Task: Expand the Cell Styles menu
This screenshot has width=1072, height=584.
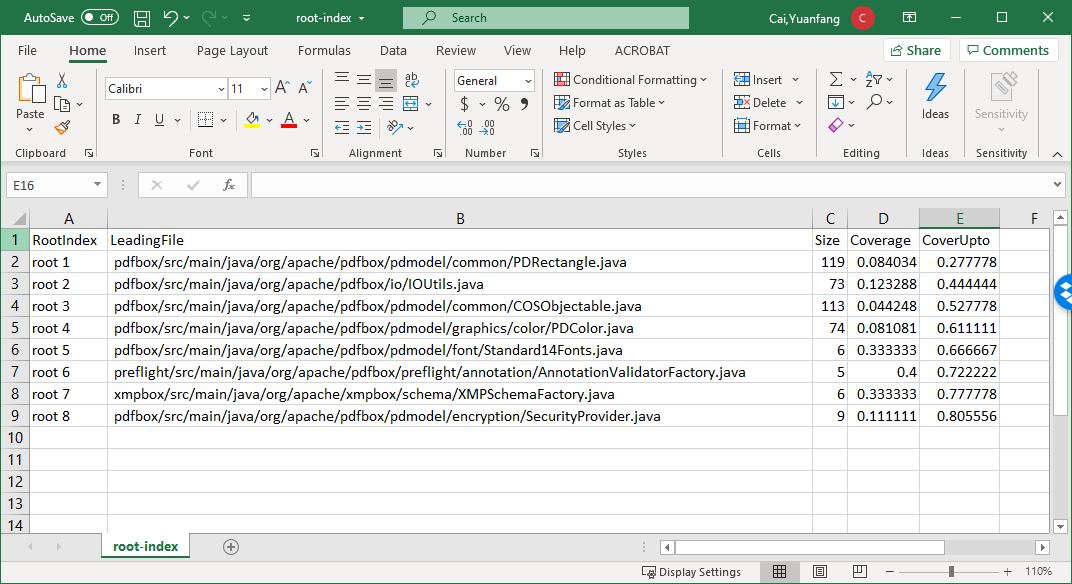Action: [x=594, y=126]
